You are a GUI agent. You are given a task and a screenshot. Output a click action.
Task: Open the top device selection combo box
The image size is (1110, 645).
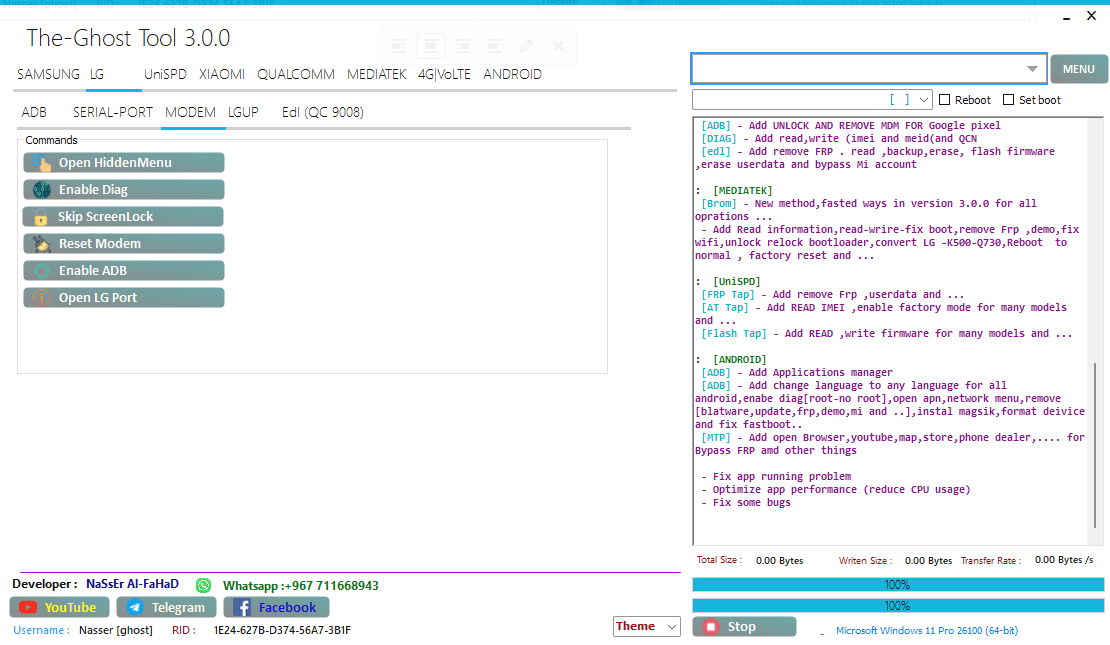tap(1032, 69)
